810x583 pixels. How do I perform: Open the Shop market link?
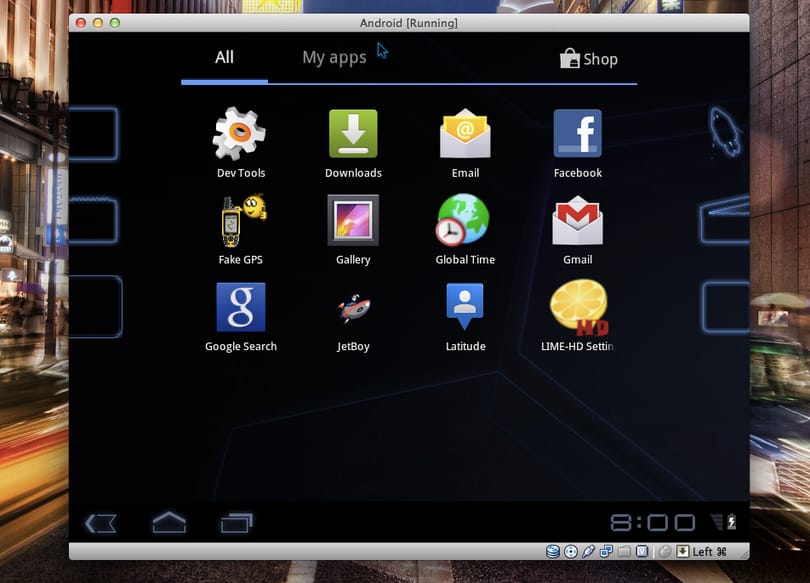pos(589,59)
